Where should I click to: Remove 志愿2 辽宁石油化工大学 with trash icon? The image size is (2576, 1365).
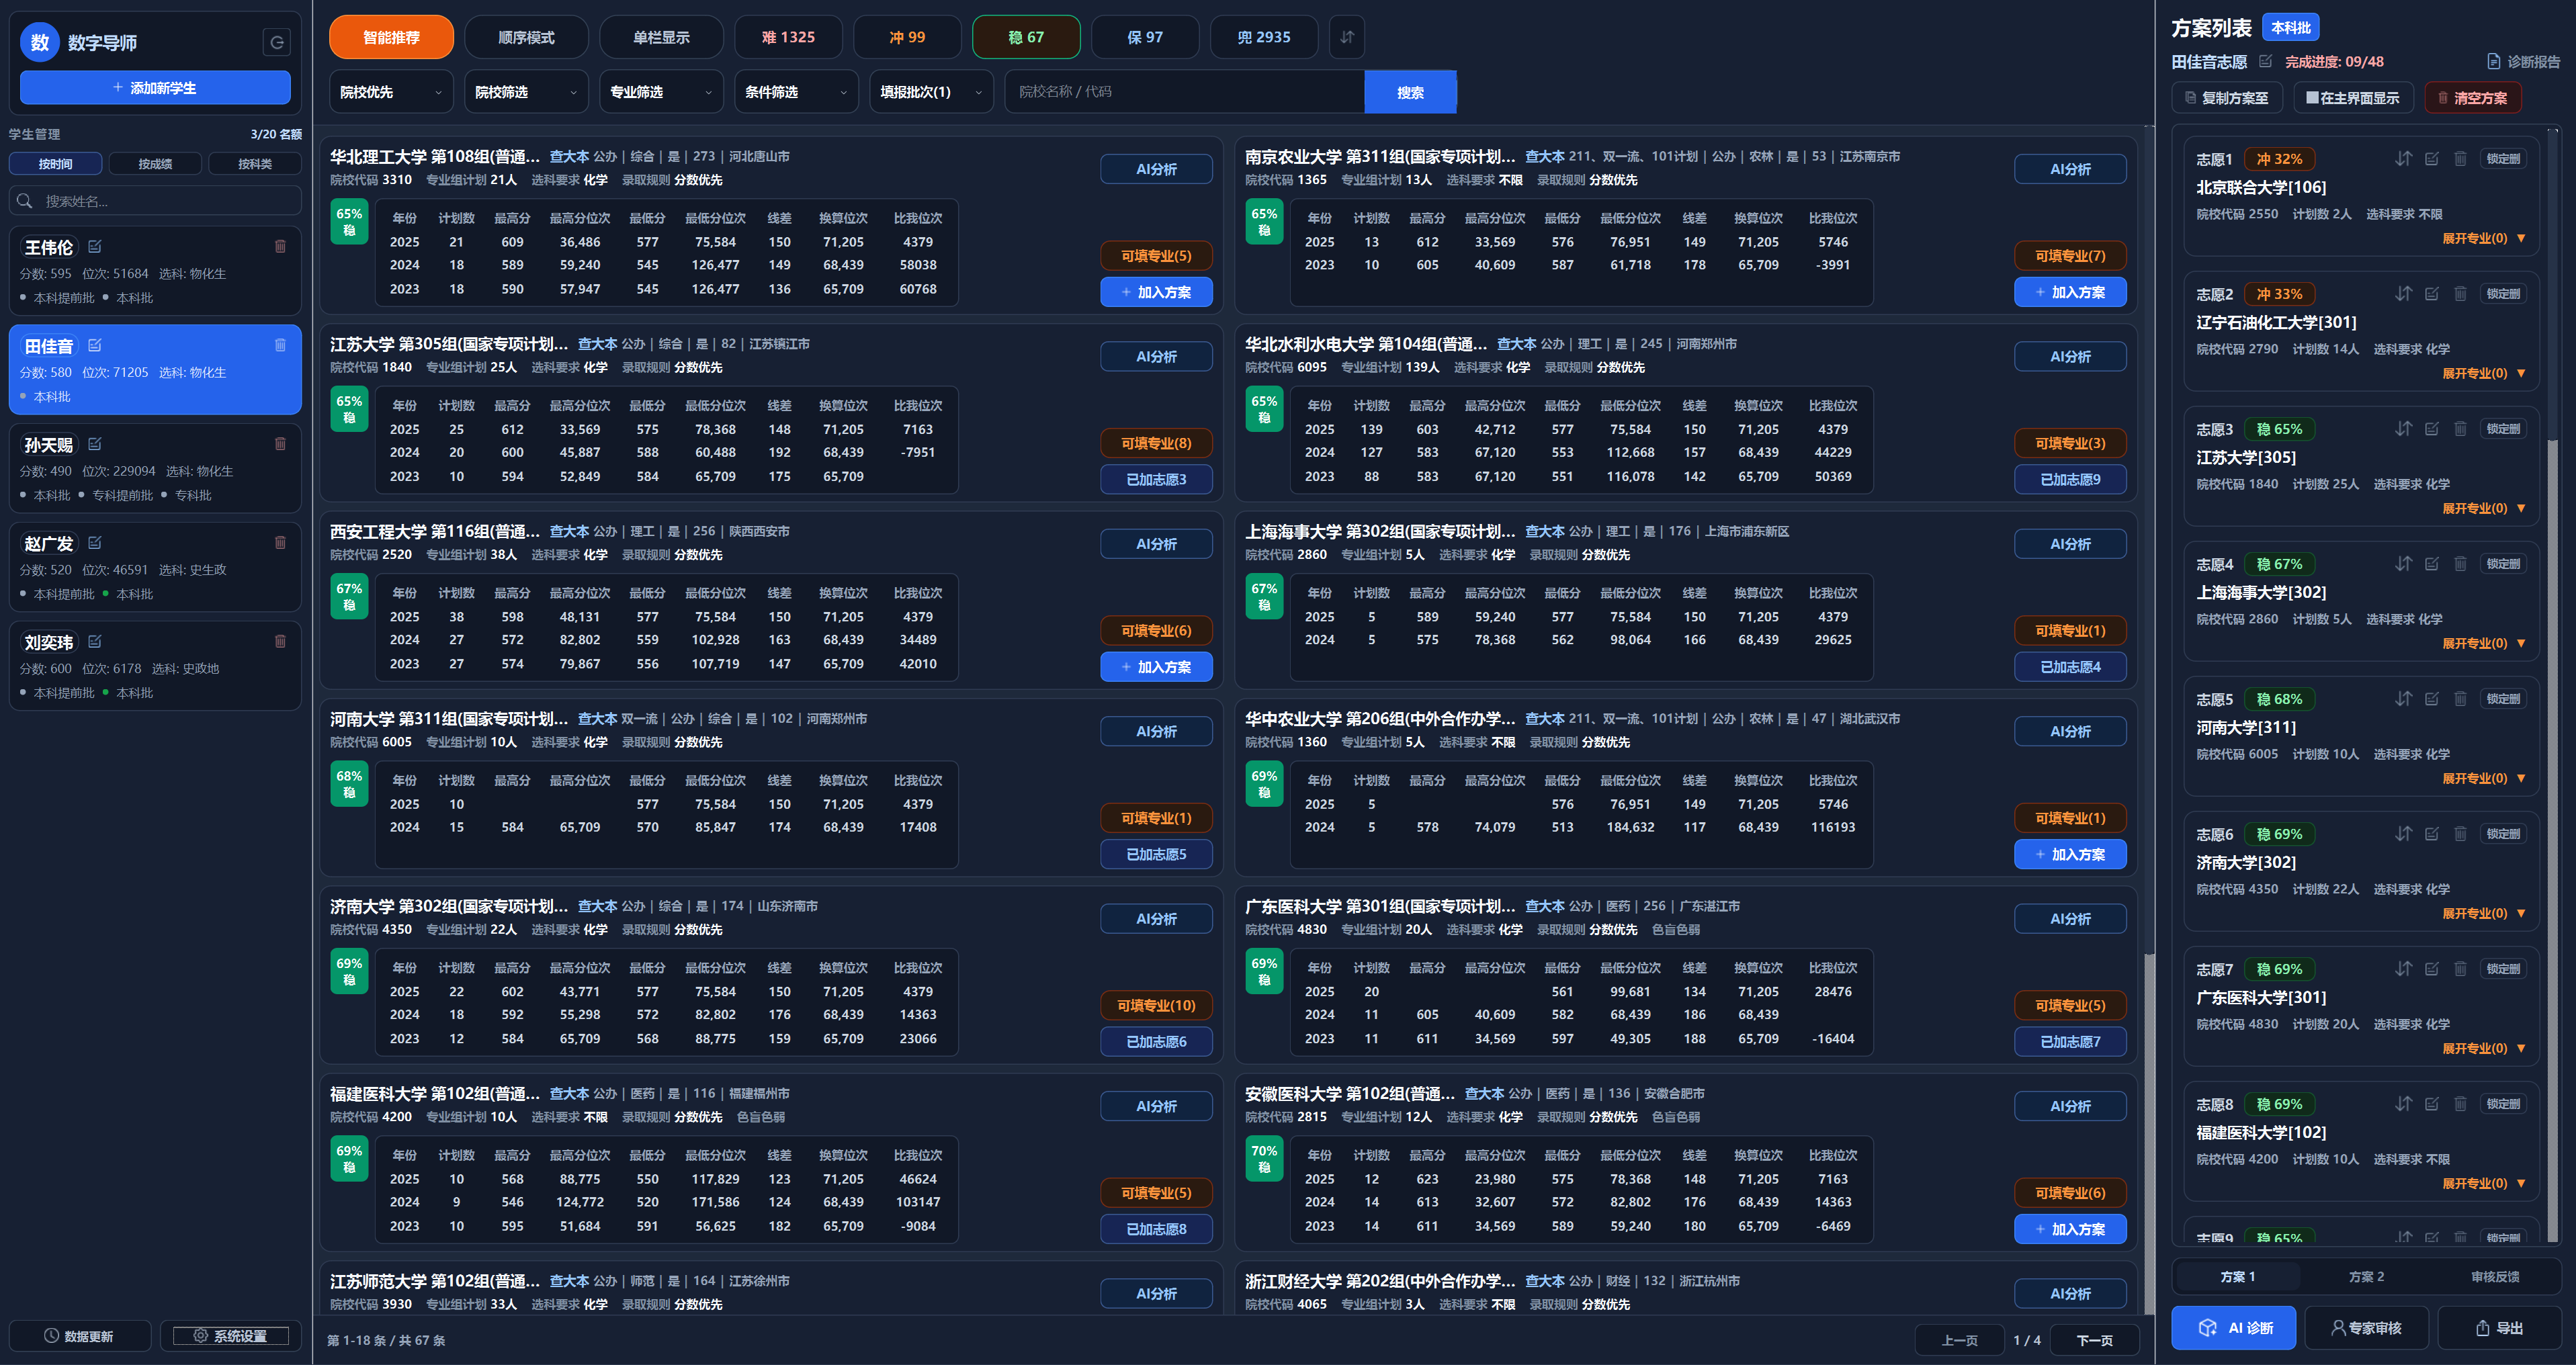tap(2460, 293)
